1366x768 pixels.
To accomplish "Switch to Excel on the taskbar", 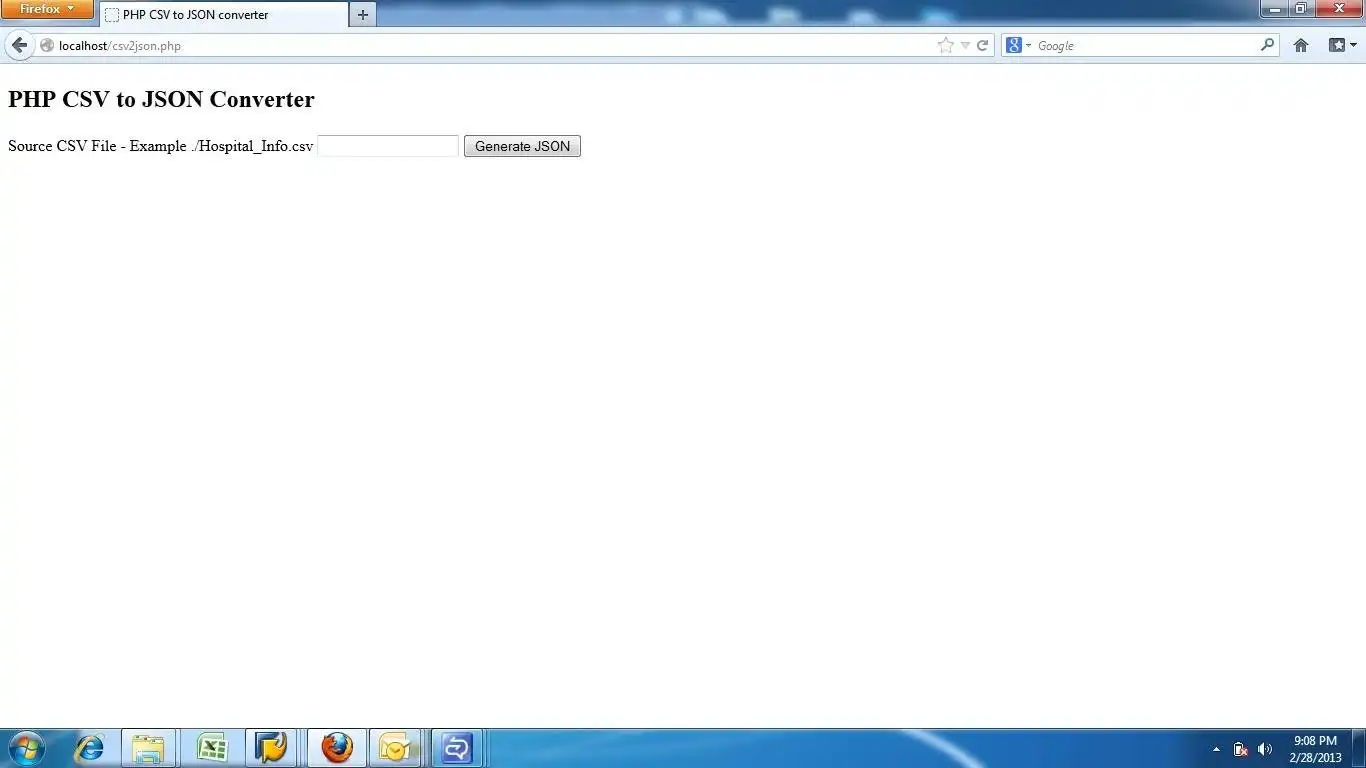I will pyautogui.click(x=211, y=748).
